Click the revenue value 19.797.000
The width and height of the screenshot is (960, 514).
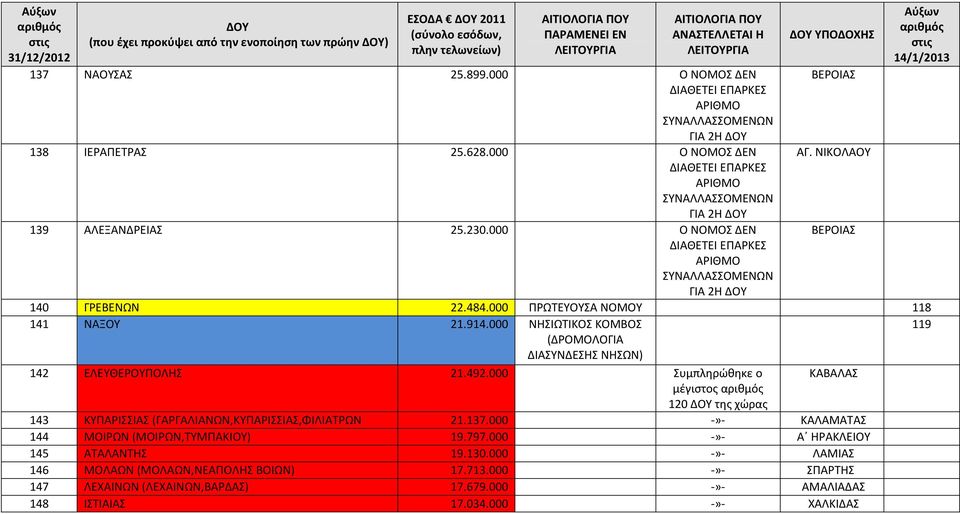click(479, 437)
